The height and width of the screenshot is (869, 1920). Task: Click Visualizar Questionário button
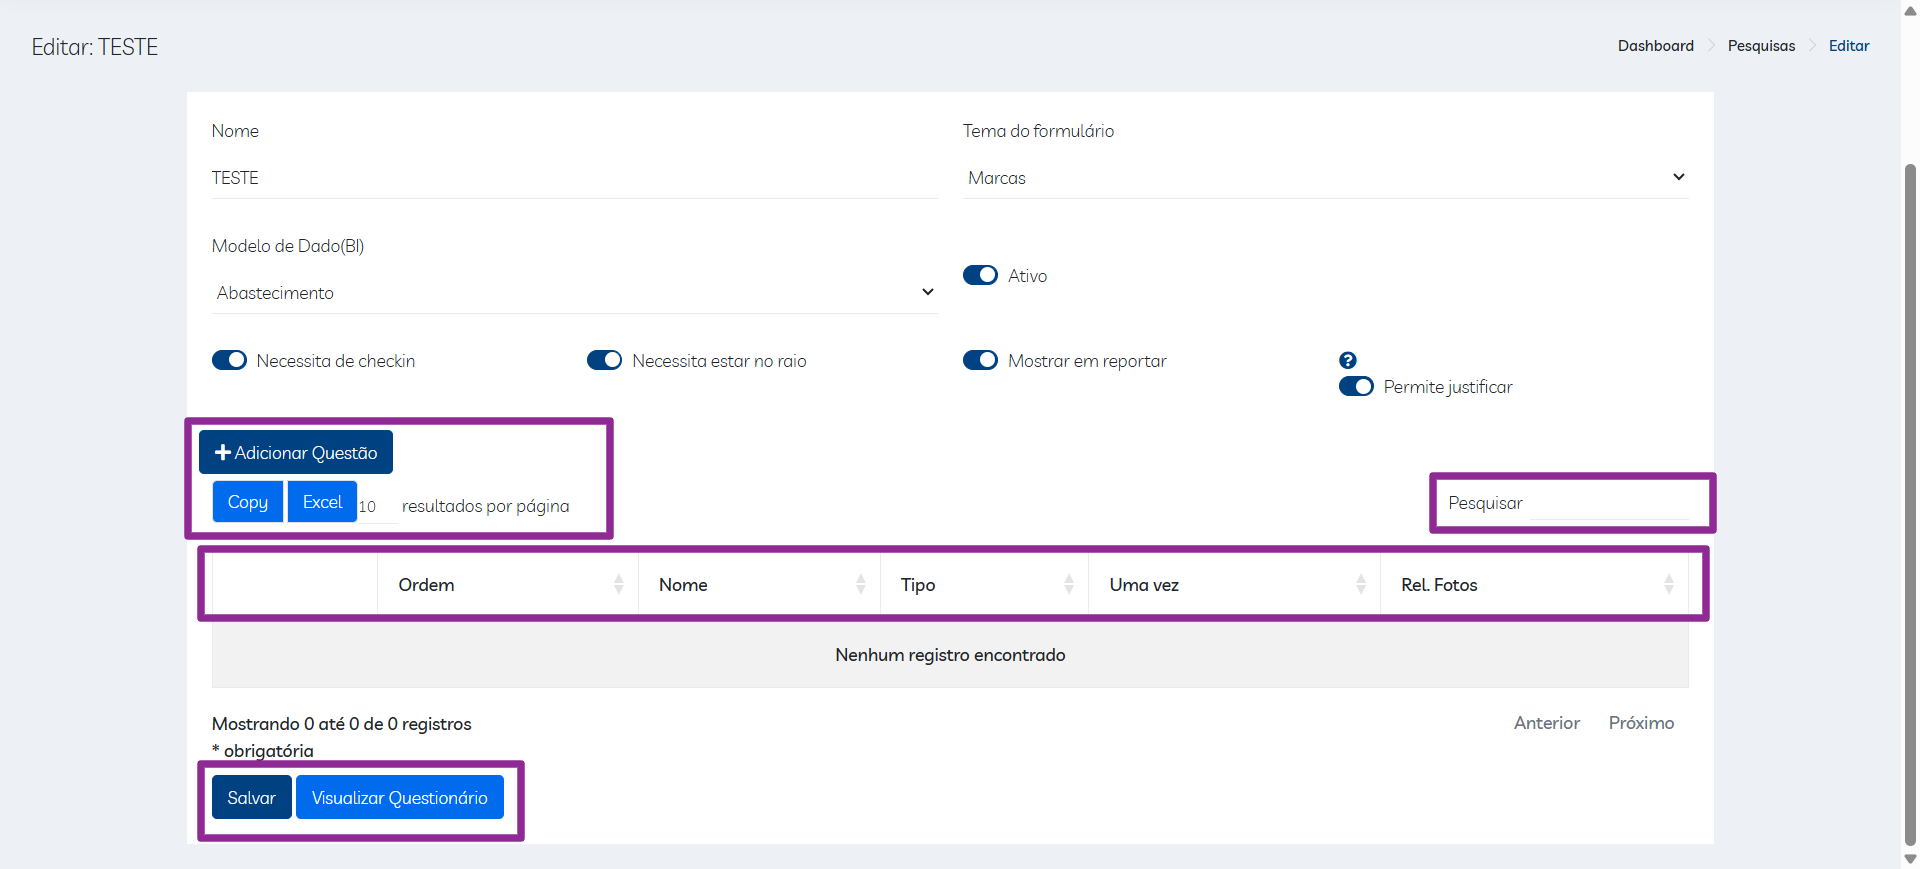[399, 798]
